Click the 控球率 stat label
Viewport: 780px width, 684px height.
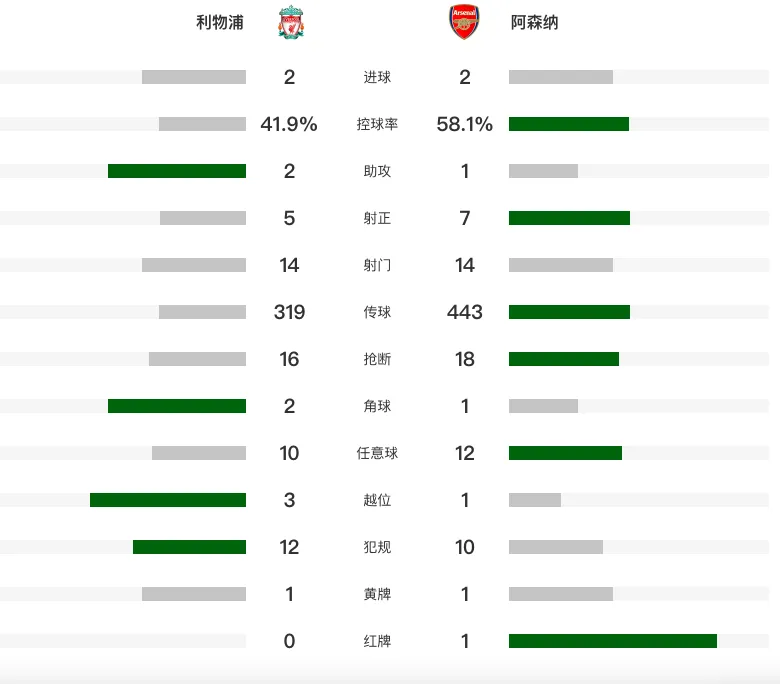[x=377, y=124]
